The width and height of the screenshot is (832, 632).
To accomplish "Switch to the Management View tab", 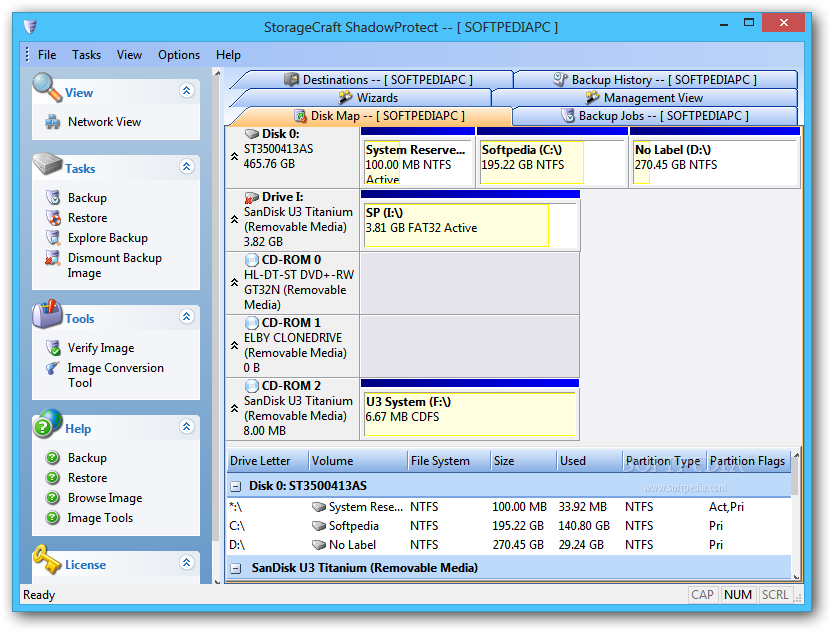I will (x=645, y=98).
